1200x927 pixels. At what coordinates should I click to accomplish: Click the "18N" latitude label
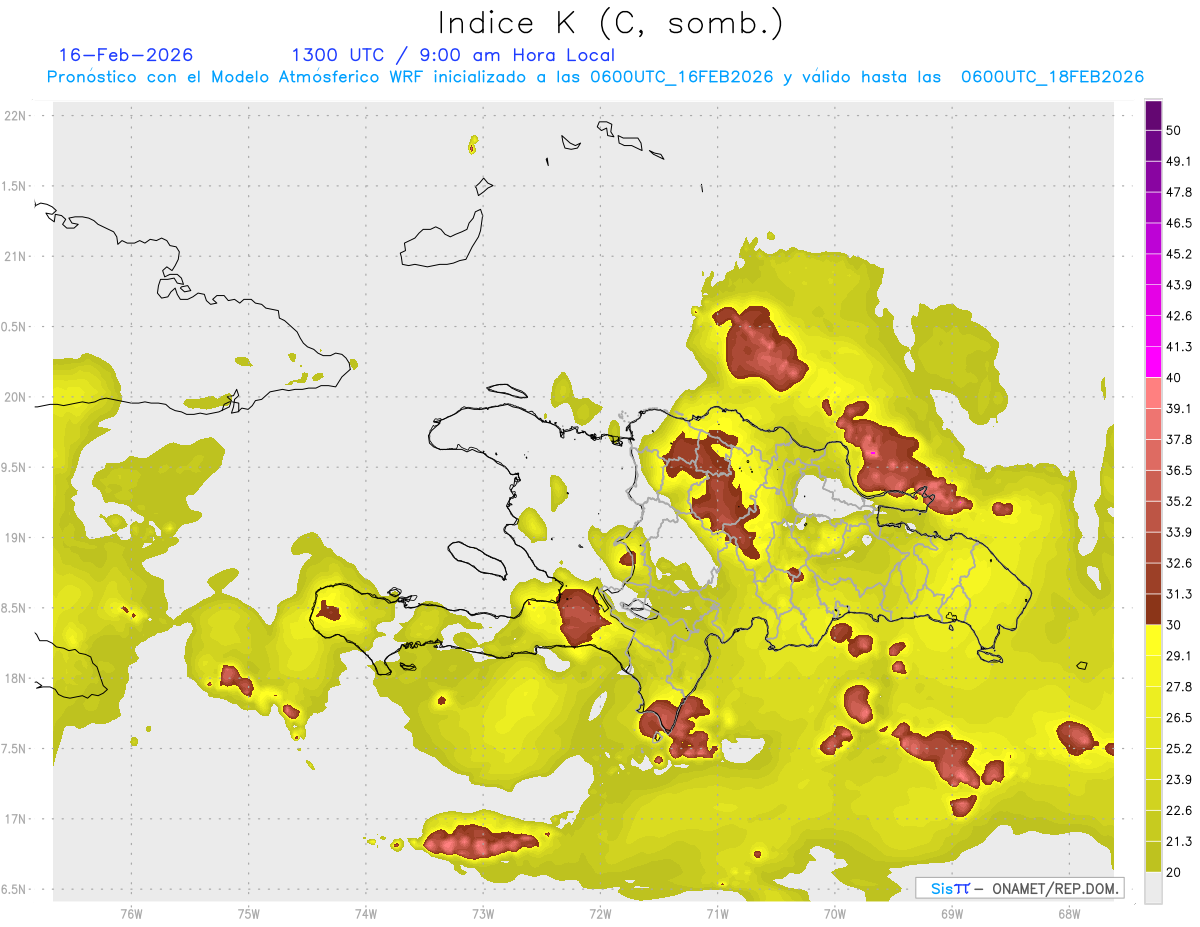[x=17, y=679]
